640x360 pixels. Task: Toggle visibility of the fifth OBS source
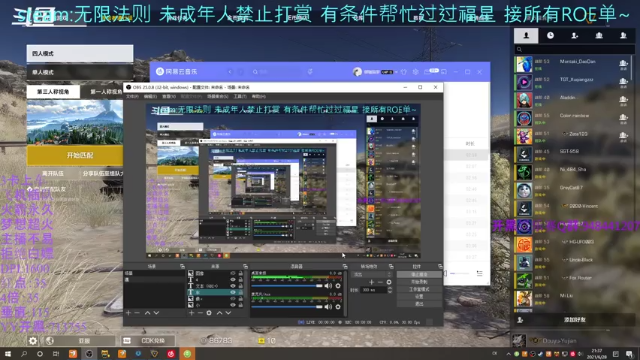[233, 298]
